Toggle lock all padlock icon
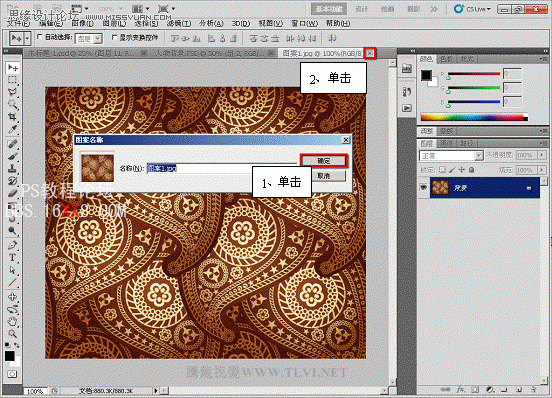 (471, 170)
